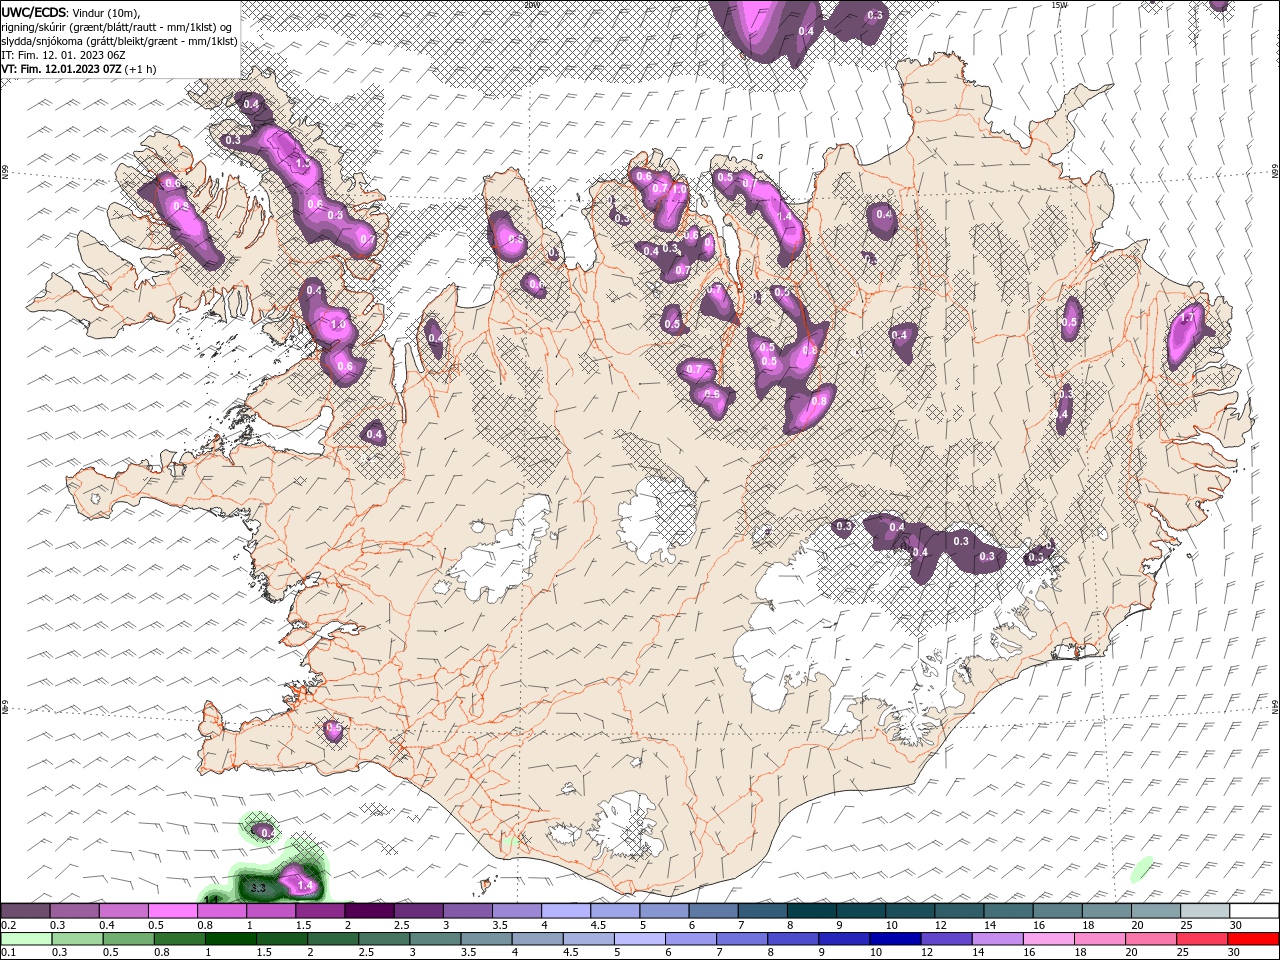
Task: Click the UWC/ECDS Vindur (10m) title line
Action: click(x=71, y=12)
